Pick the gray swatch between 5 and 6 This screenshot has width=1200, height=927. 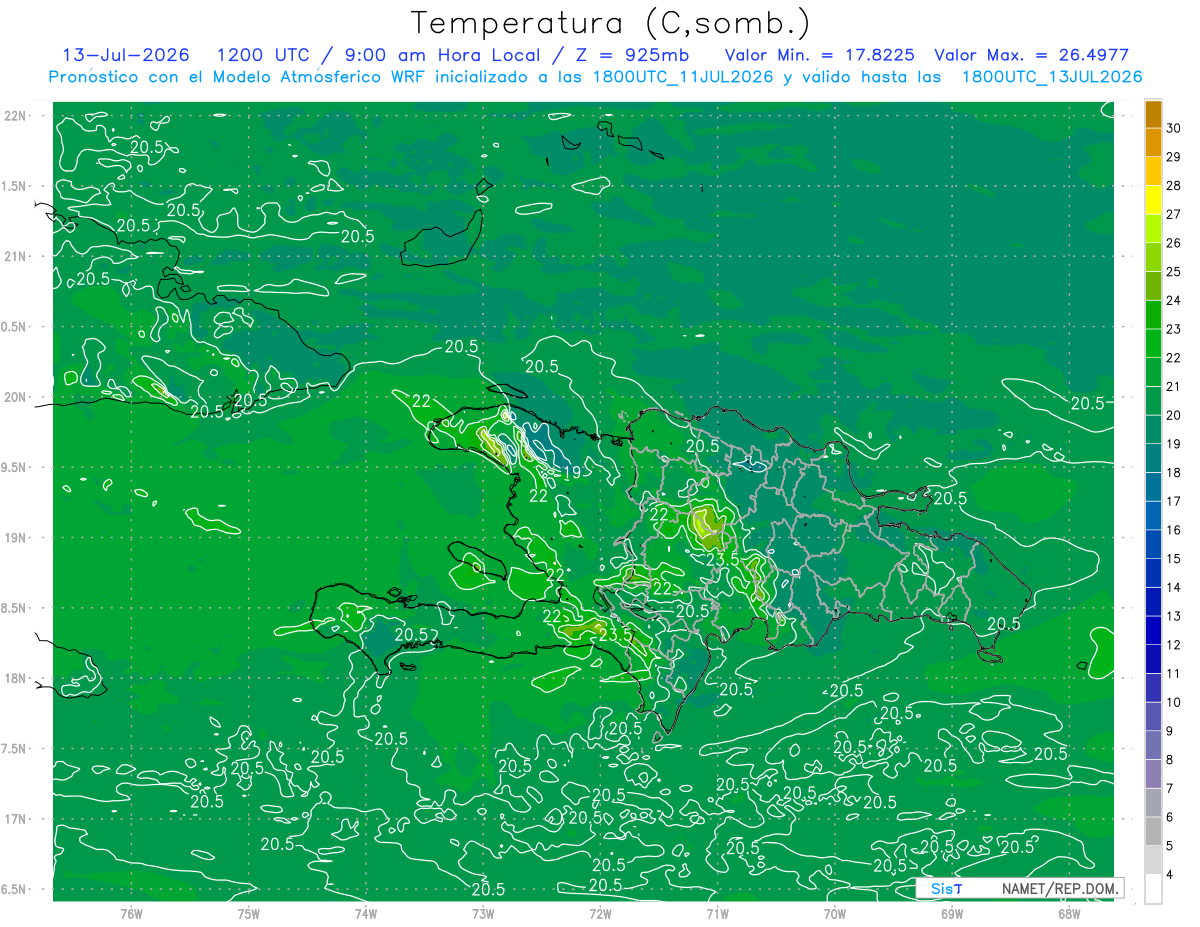[1153, 832]
